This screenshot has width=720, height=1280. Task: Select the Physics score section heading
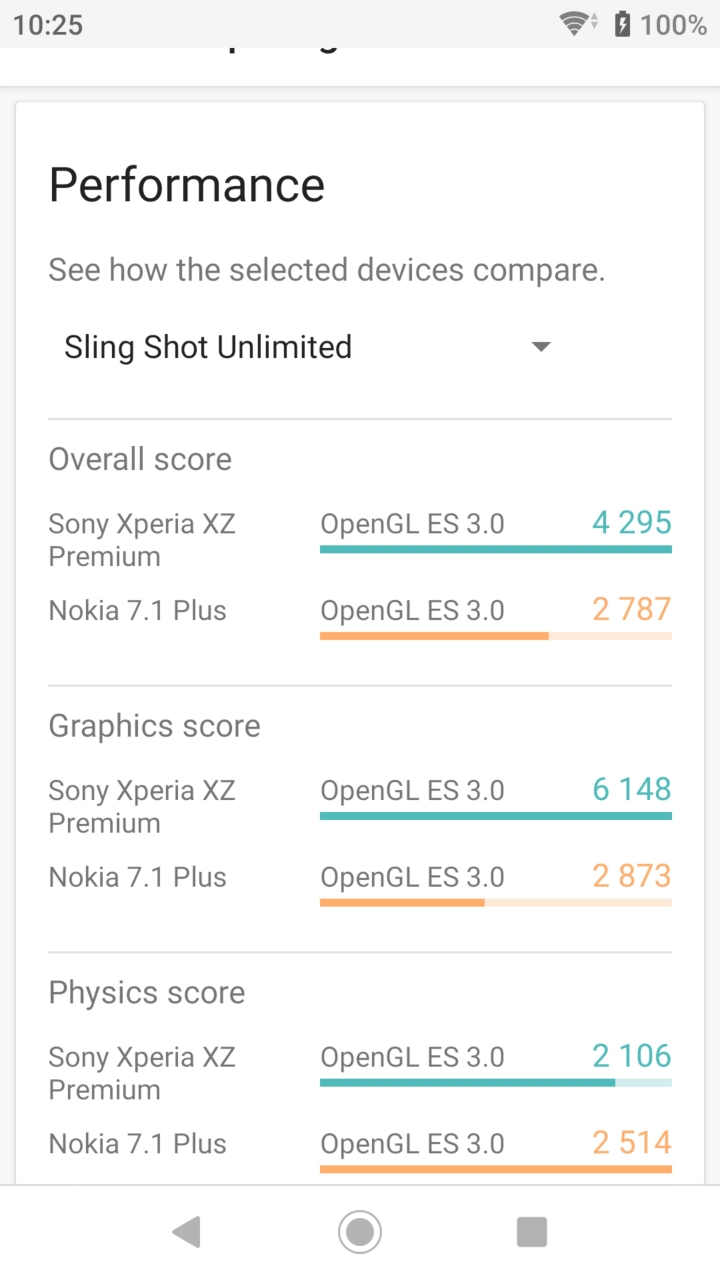tap(147, 993)
